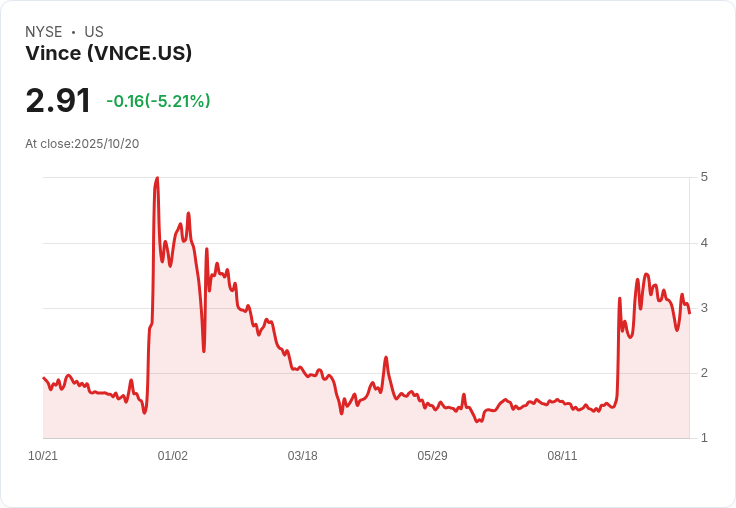This screenshot has width=736, height=508.
Task: Click the Vince (VNCE.US) stock title
Action: pyautogui.click(x=108, y=53)
